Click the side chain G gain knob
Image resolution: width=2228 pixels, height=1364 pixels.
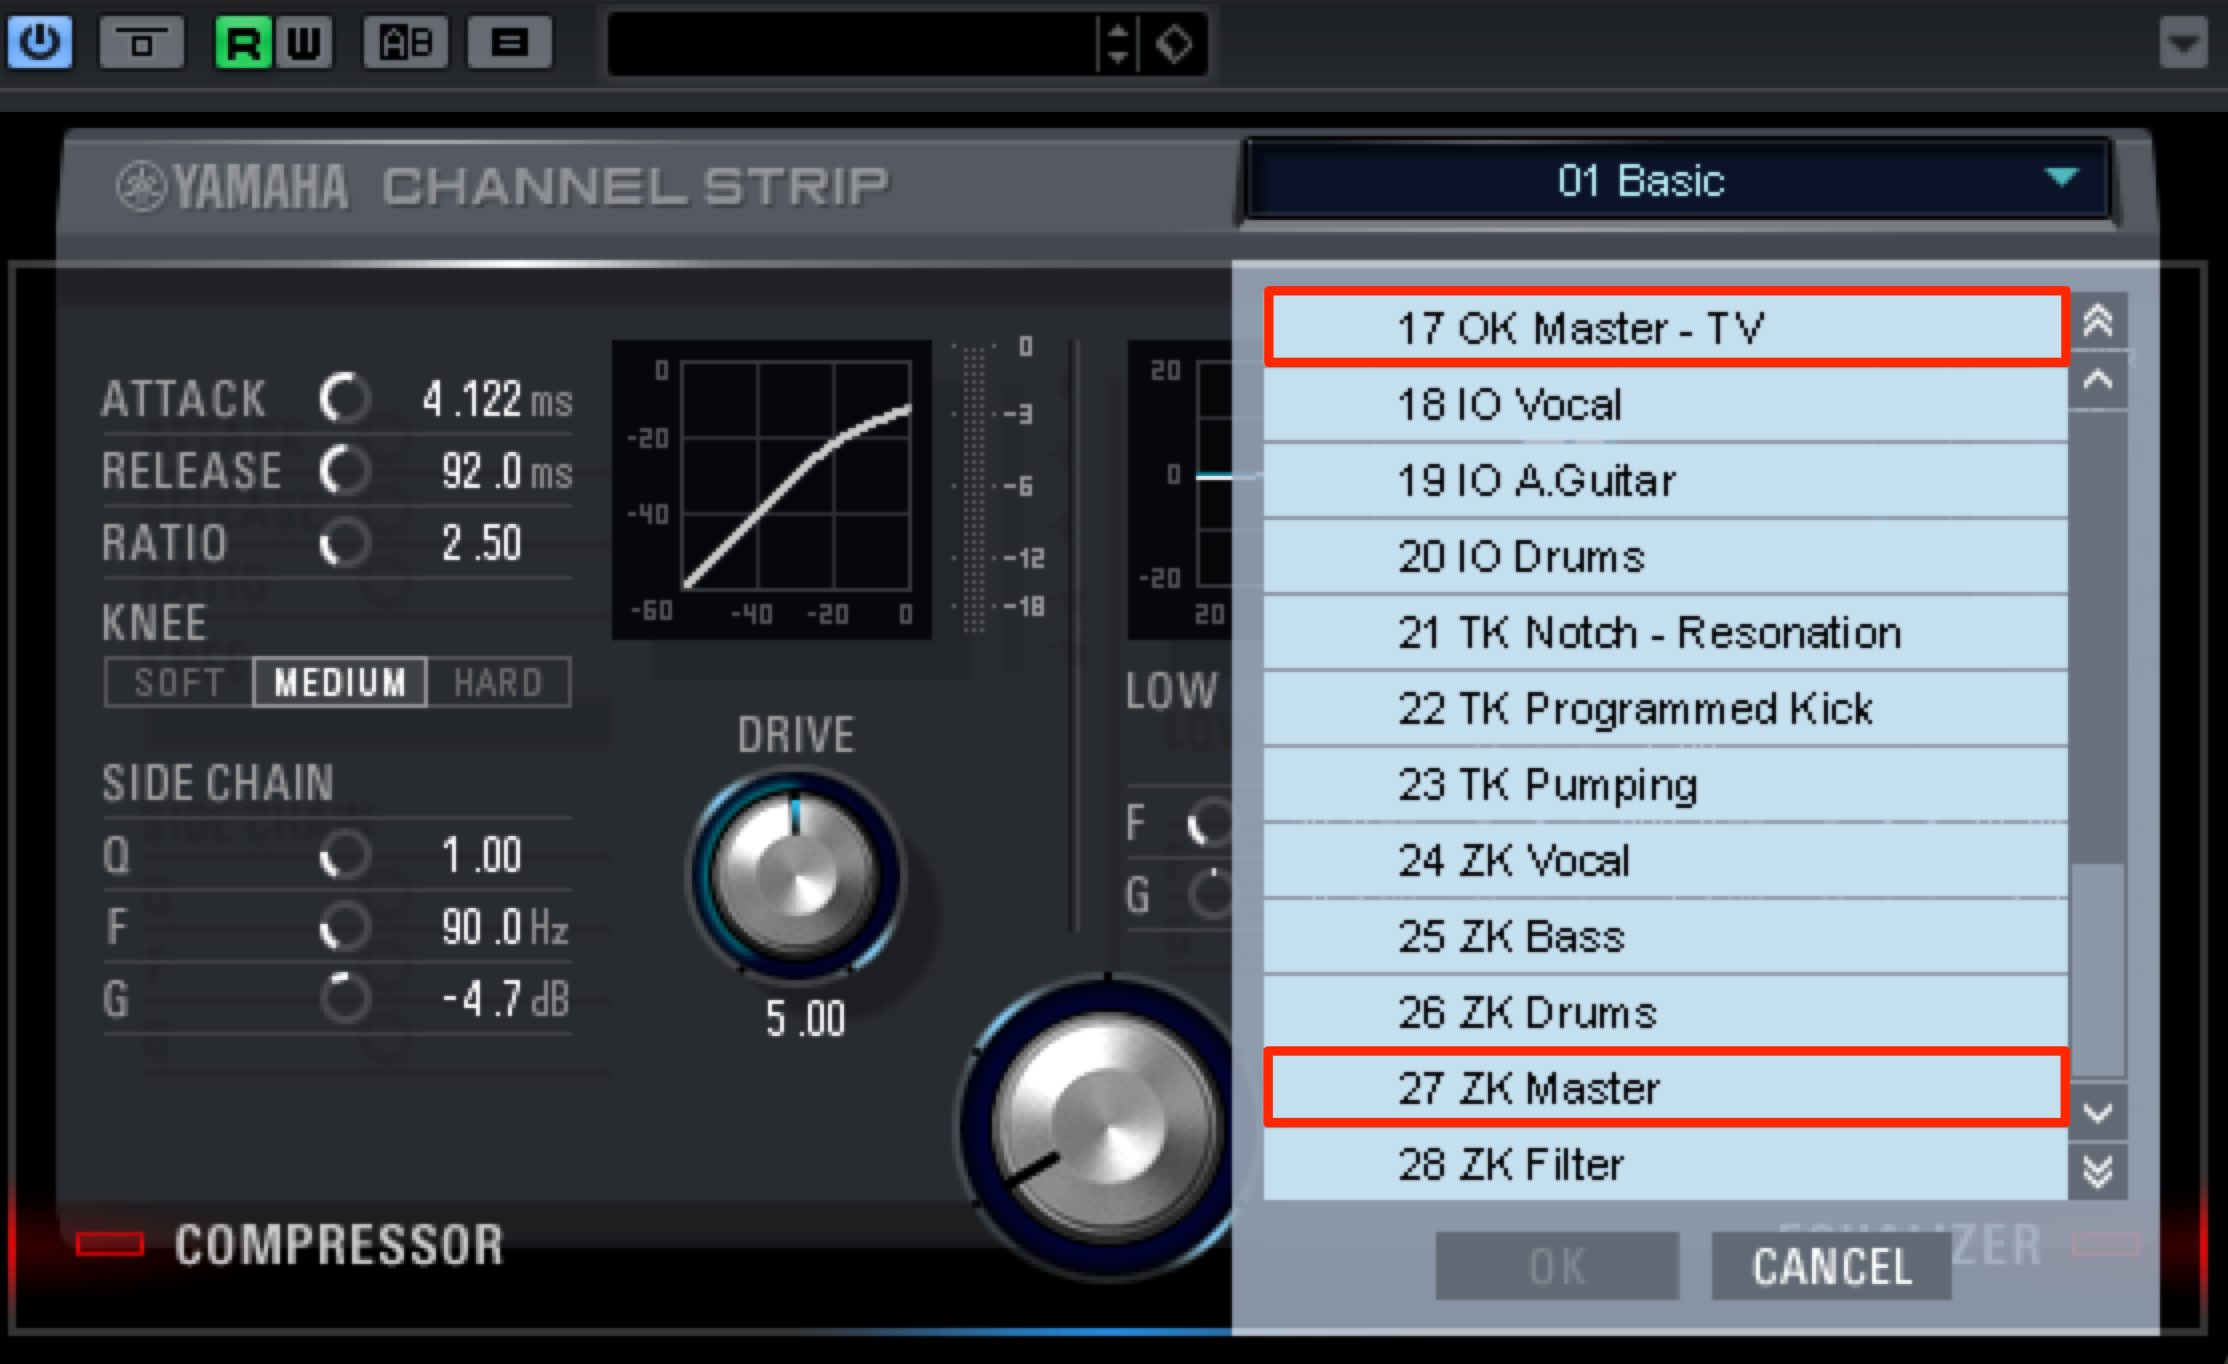(x=345, y=998)
